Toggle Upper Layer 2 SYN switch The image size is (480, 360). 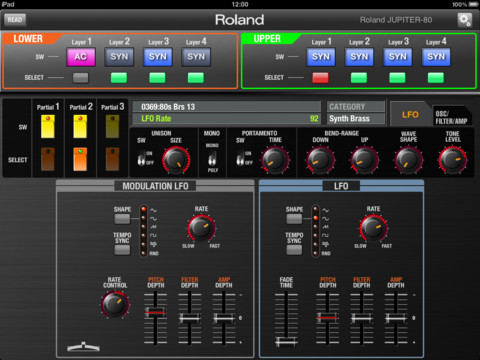tap(359, 57)
